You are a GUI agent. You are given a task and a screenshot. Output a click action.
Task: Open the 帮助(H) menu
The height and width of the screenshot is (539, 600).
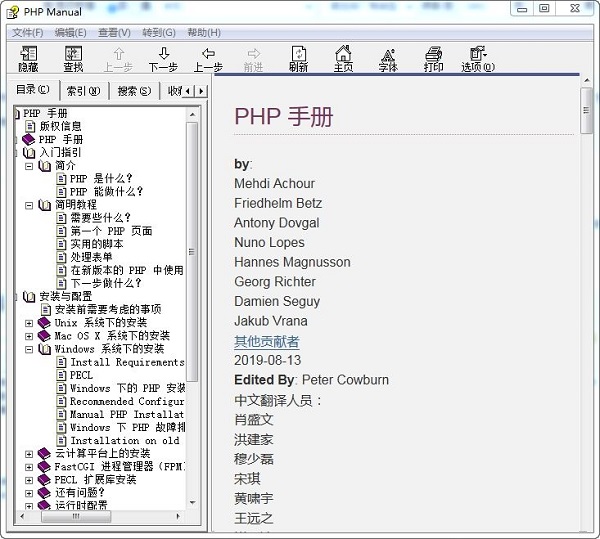(x=203, y=32)
